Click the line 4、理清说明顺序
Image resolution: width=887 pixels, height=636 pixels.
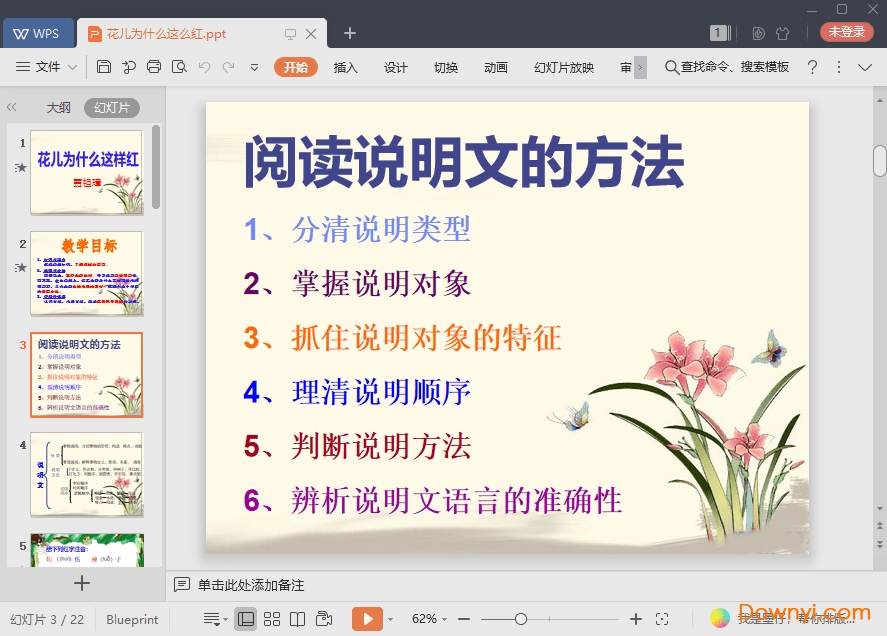tap(357, 392)
